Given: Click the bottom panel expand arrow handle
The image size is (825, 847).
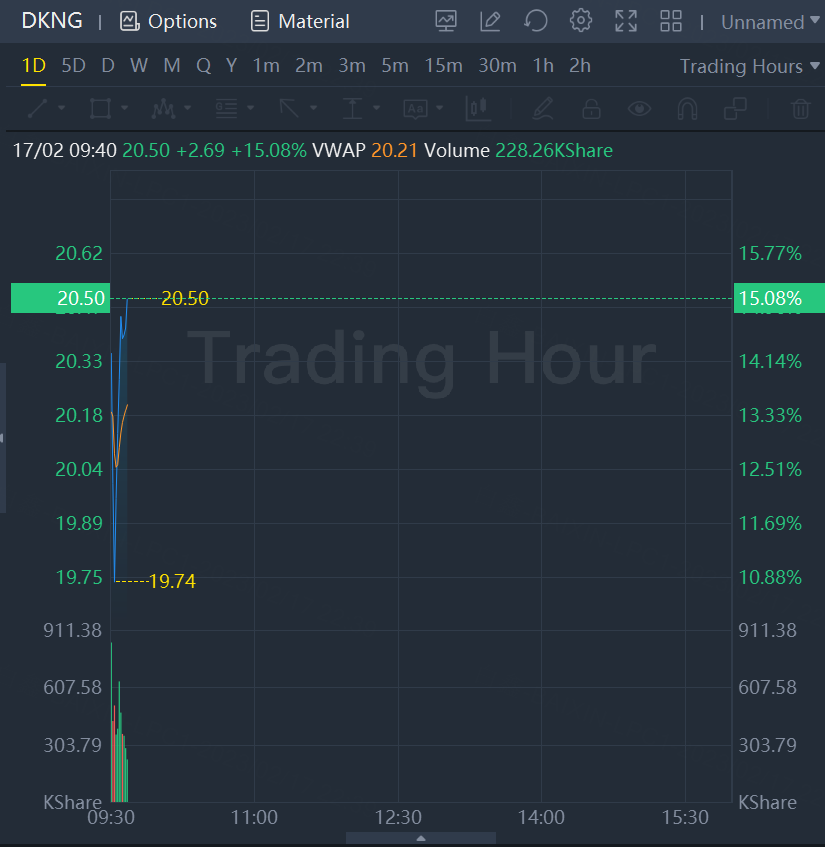Looking at the screenshot, I should pyautogui.click(x=421, y=838).
